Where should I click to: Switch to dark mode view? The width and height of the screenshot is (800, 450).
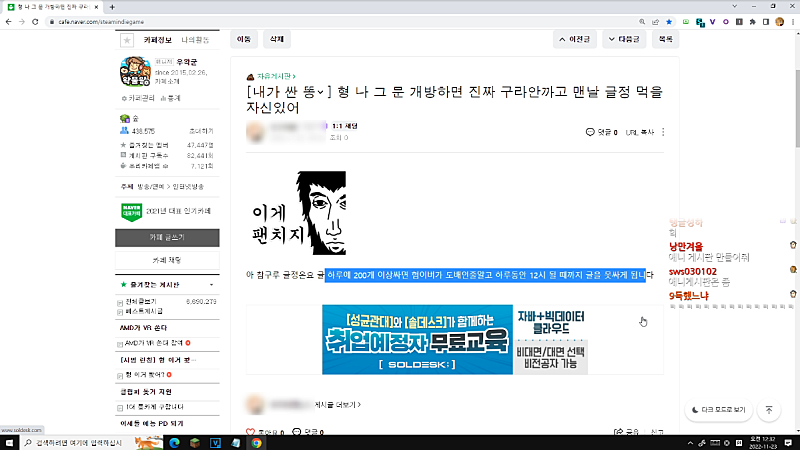[718, 410]
